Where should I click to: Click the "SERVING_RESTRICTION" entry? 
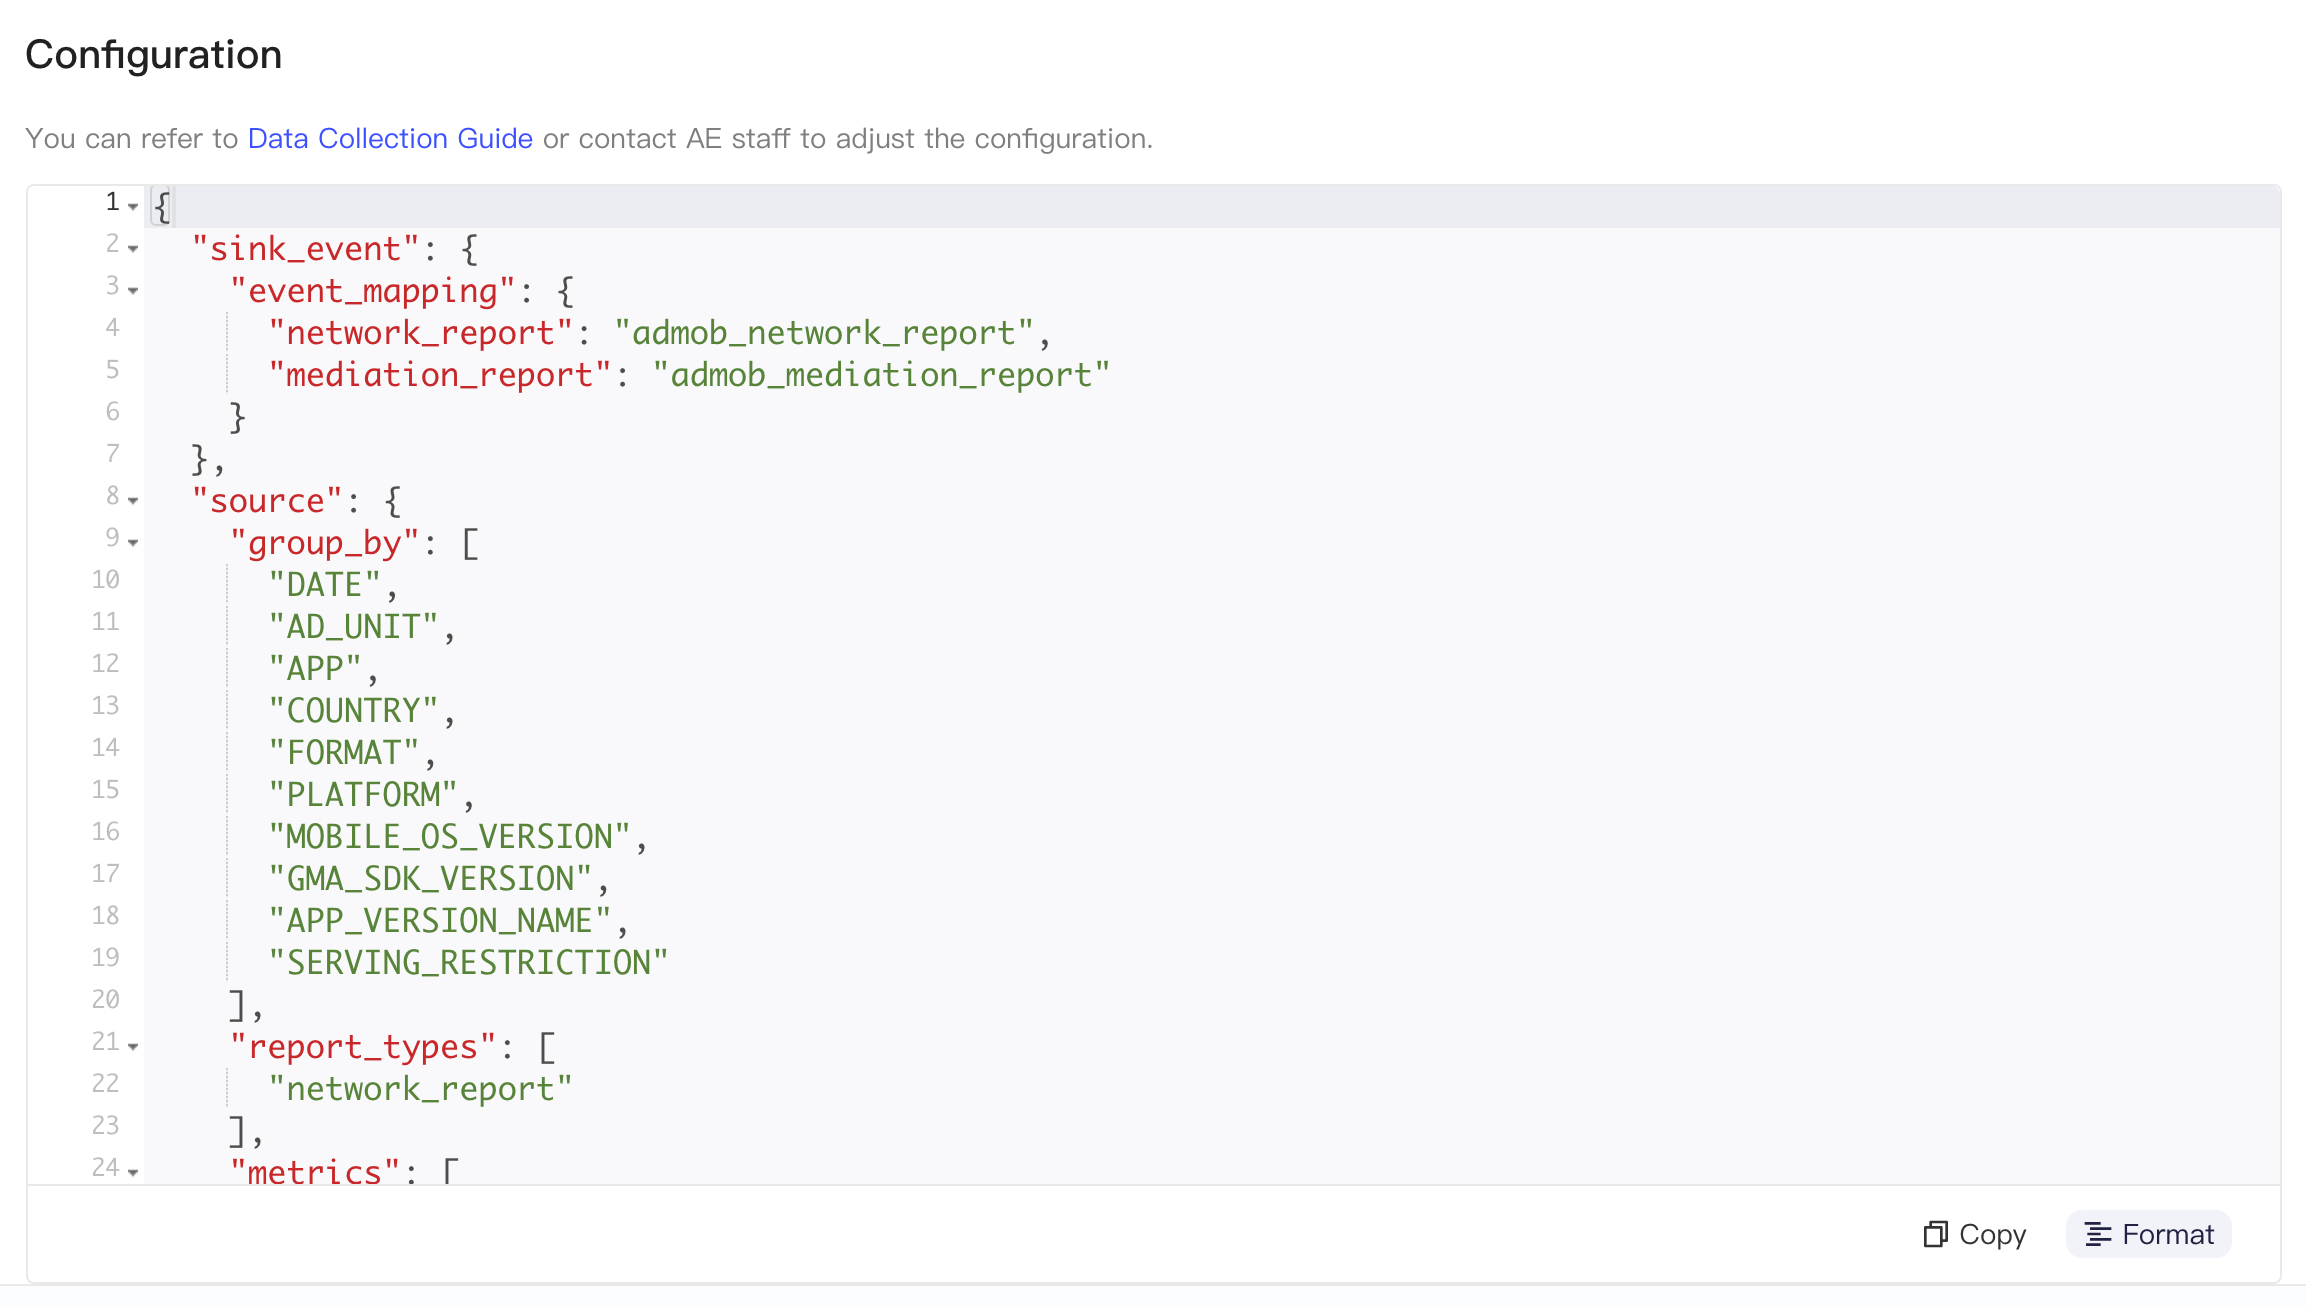[468, 963]
